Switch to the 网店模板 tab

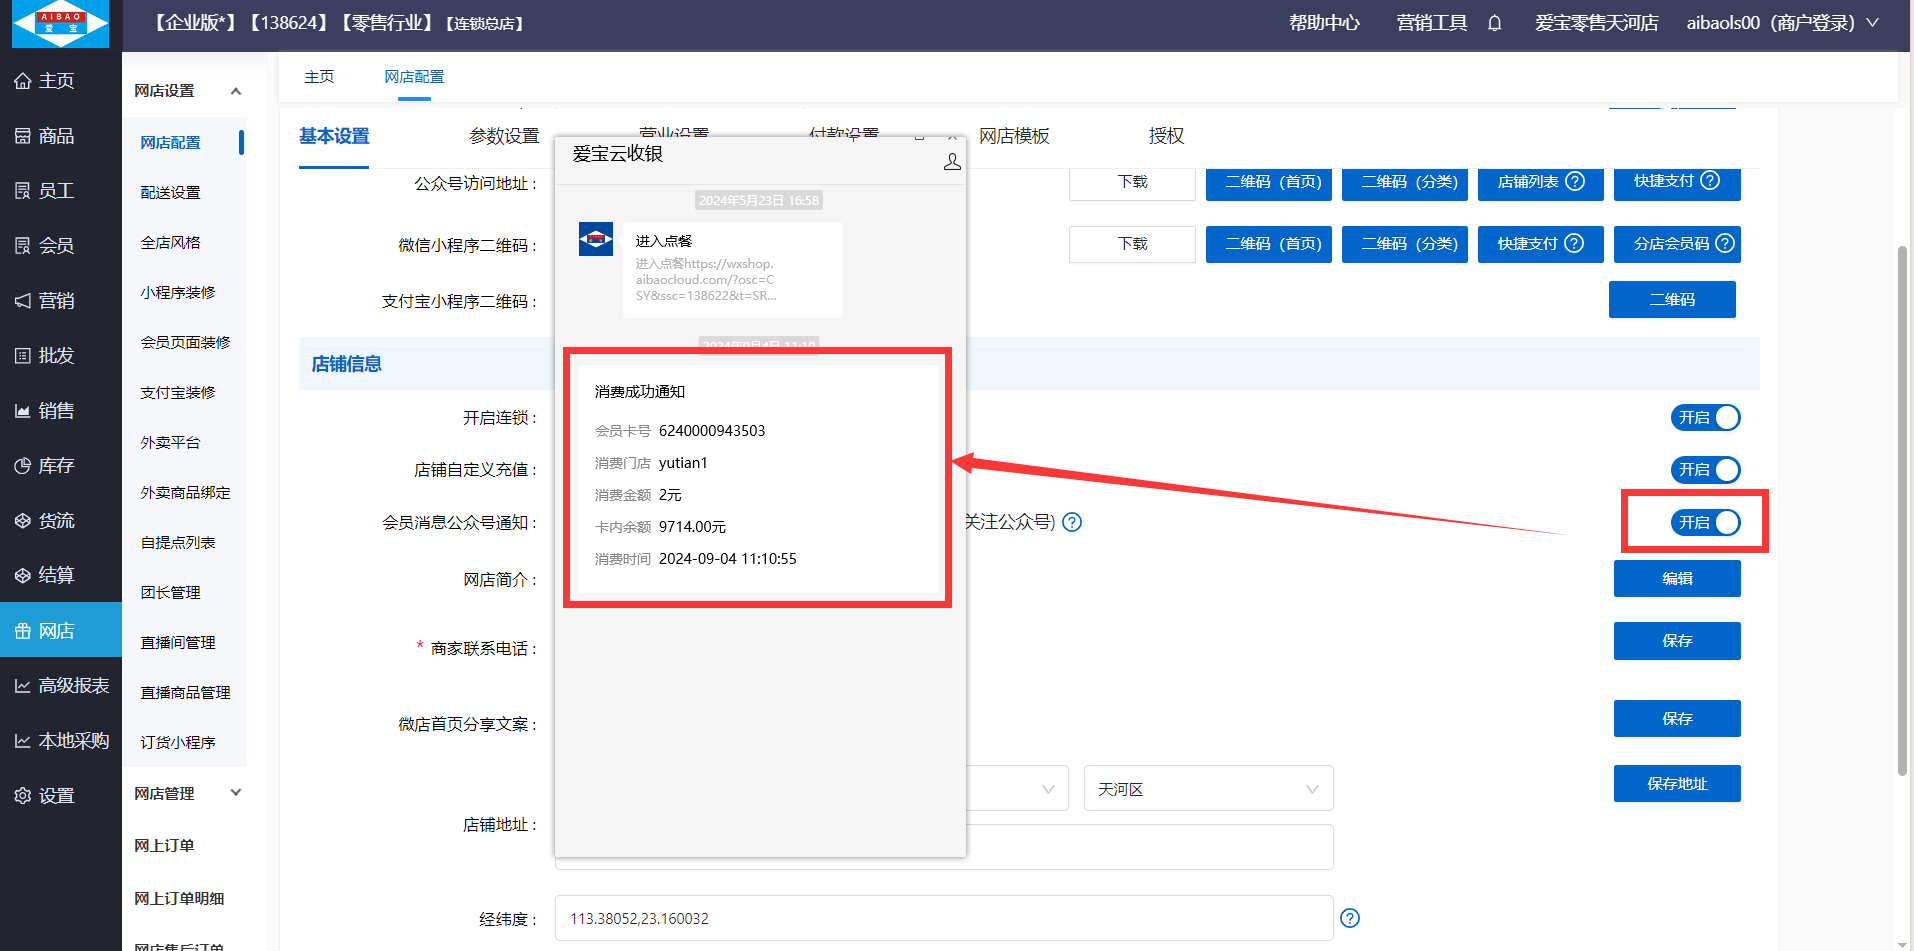coord(1014,136)
